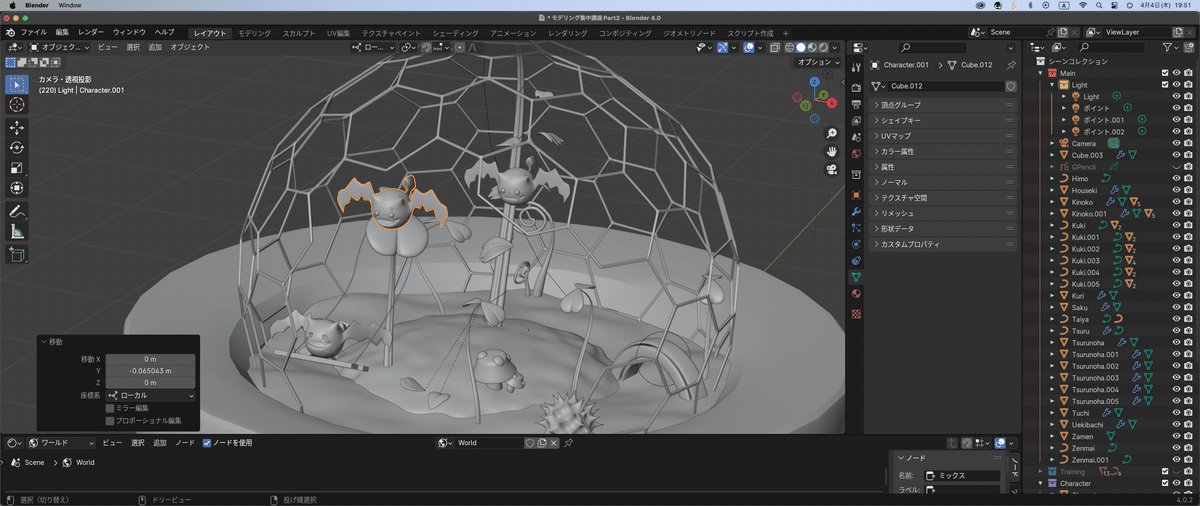Hide the Tsuru object in outliner
Screen dimensions: 1200x506
(1176, 331)
